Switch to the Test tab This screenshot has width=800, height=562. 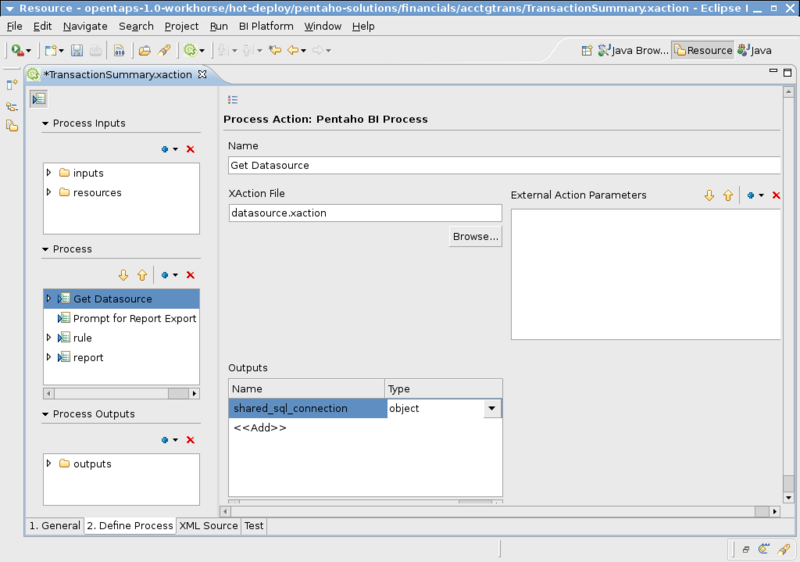(x=254, y=525)
